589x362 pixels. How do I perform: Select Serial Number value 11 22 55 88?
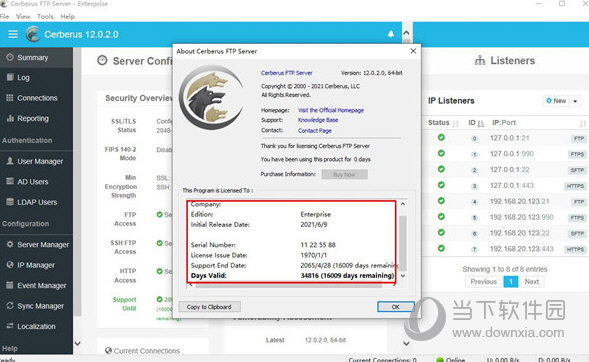tap(318, 245)
